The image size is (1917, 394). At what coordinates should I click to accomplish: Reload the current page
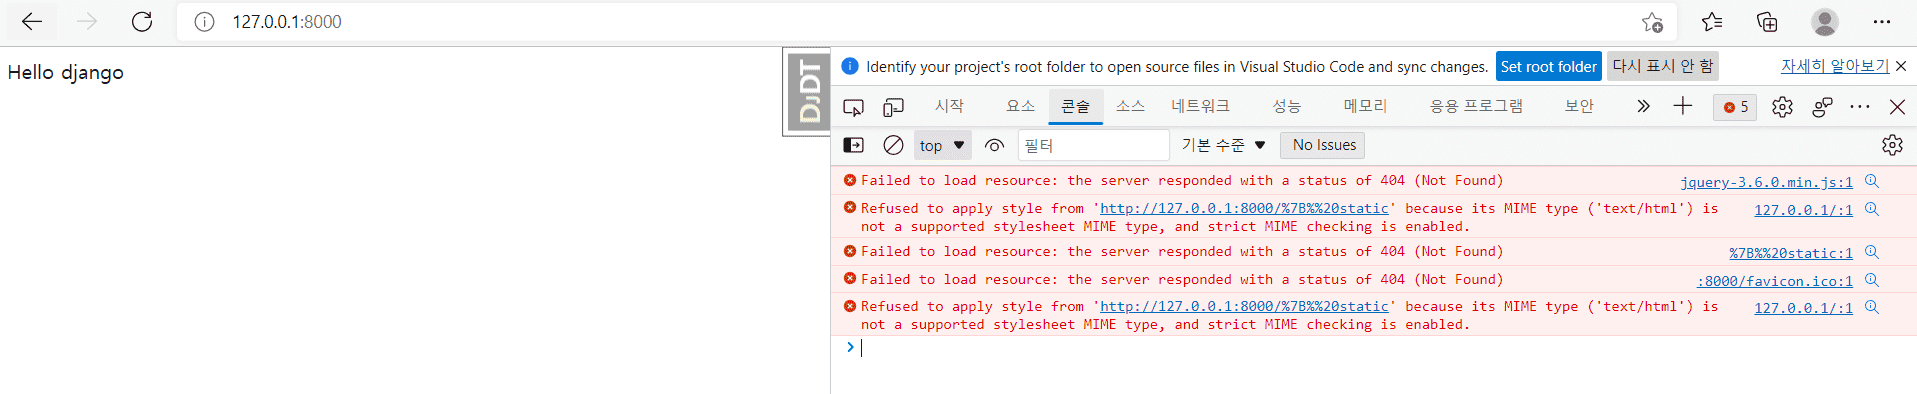[x=142, y=22]
